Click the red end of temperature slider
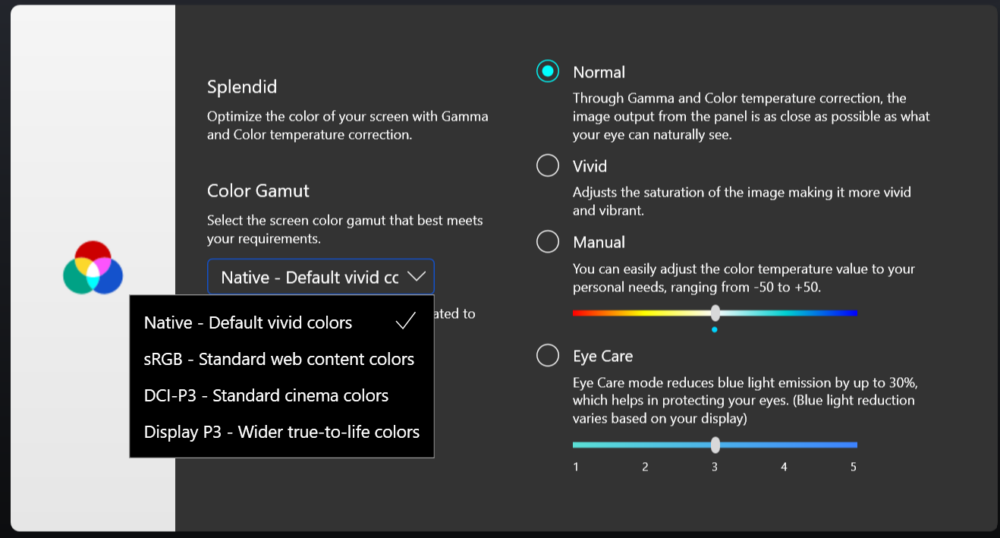 pyautogui.click(x=577, y=313)
